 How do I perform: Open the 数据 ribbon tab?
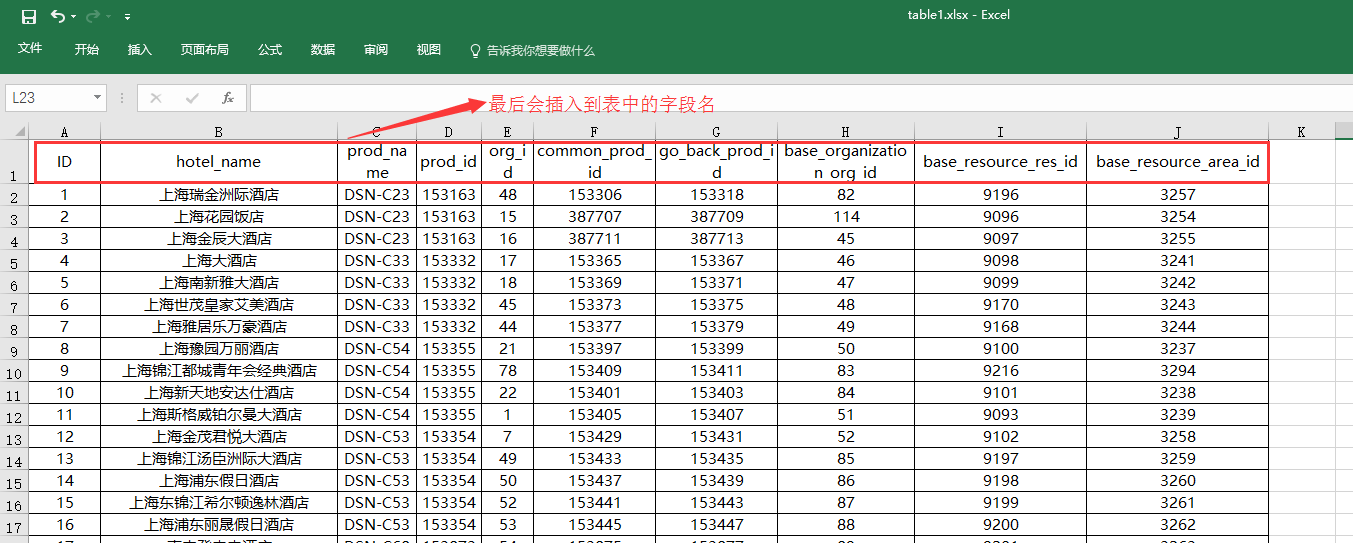tap(323, 49)
